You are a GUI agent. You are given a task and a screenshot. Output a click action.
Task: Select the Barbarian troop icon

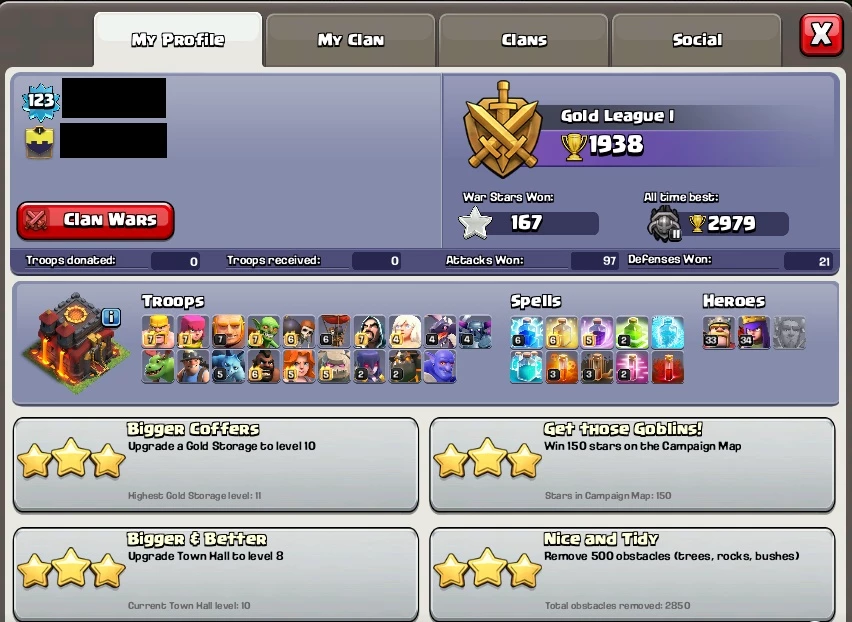[x=158, y=331]
